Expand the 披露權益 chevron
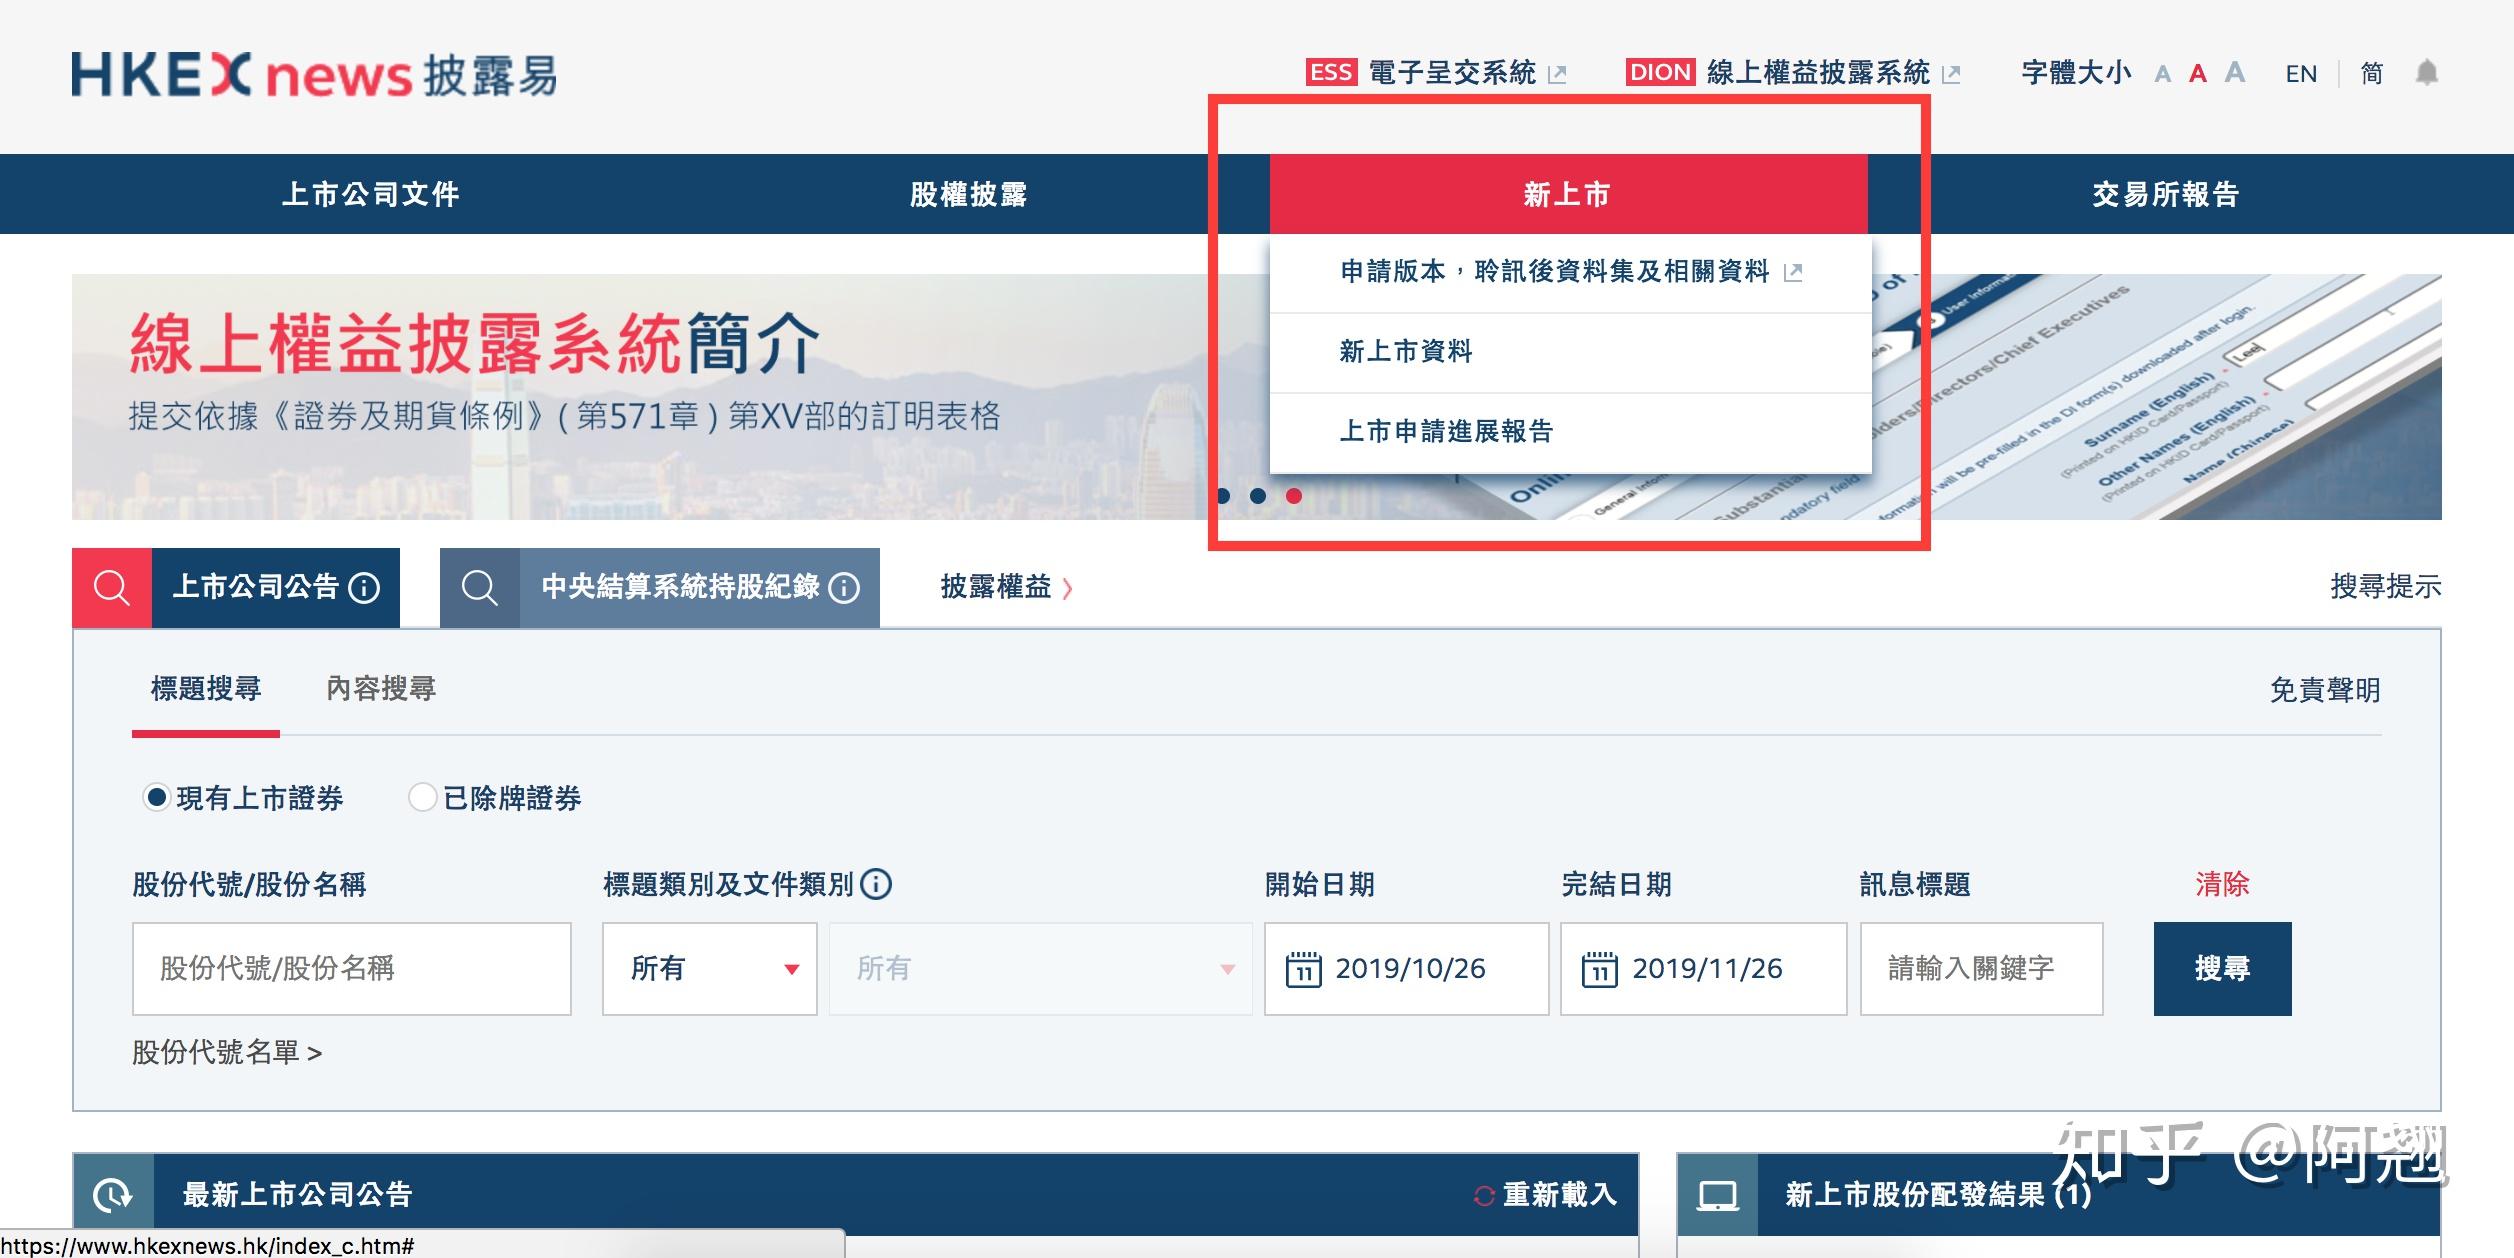2514x1258 pixels. [1067, 590]
